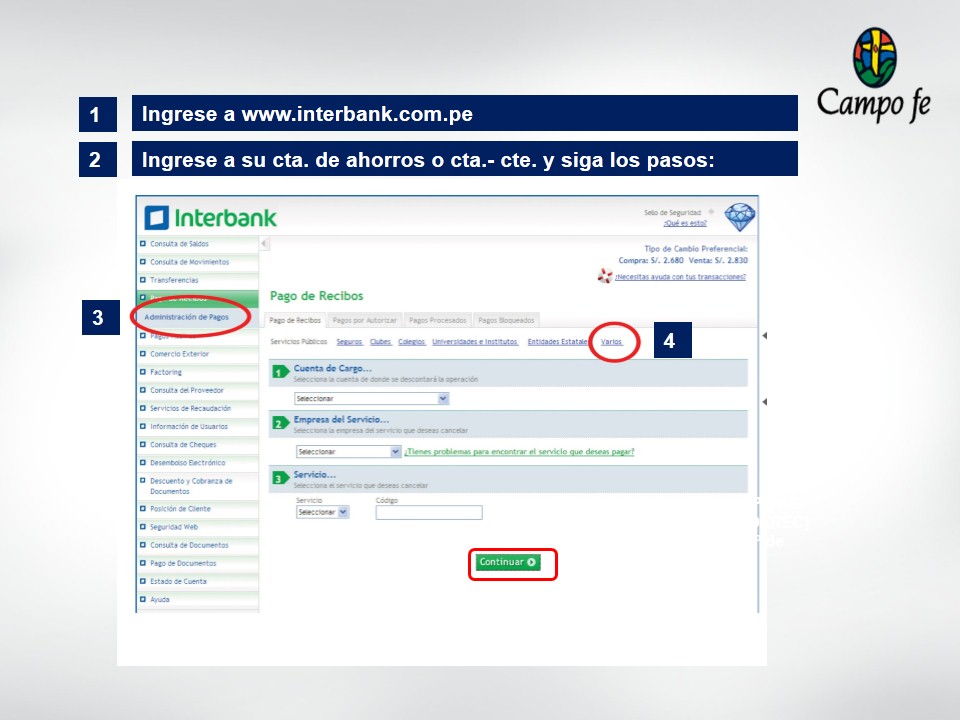Switch to the Pago de Recibos tab
This screenshot has height=720, width=960.
pyautogui.click(x=295, y=320)
